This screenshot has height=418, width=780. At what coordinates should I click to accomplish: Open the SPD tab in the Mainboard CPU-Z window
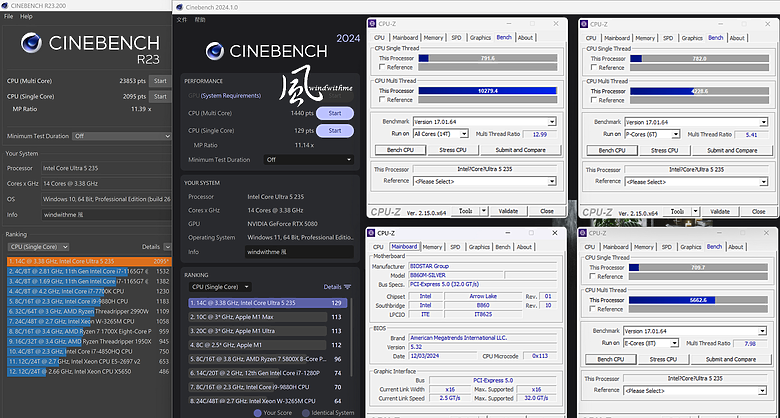(455, 247)
